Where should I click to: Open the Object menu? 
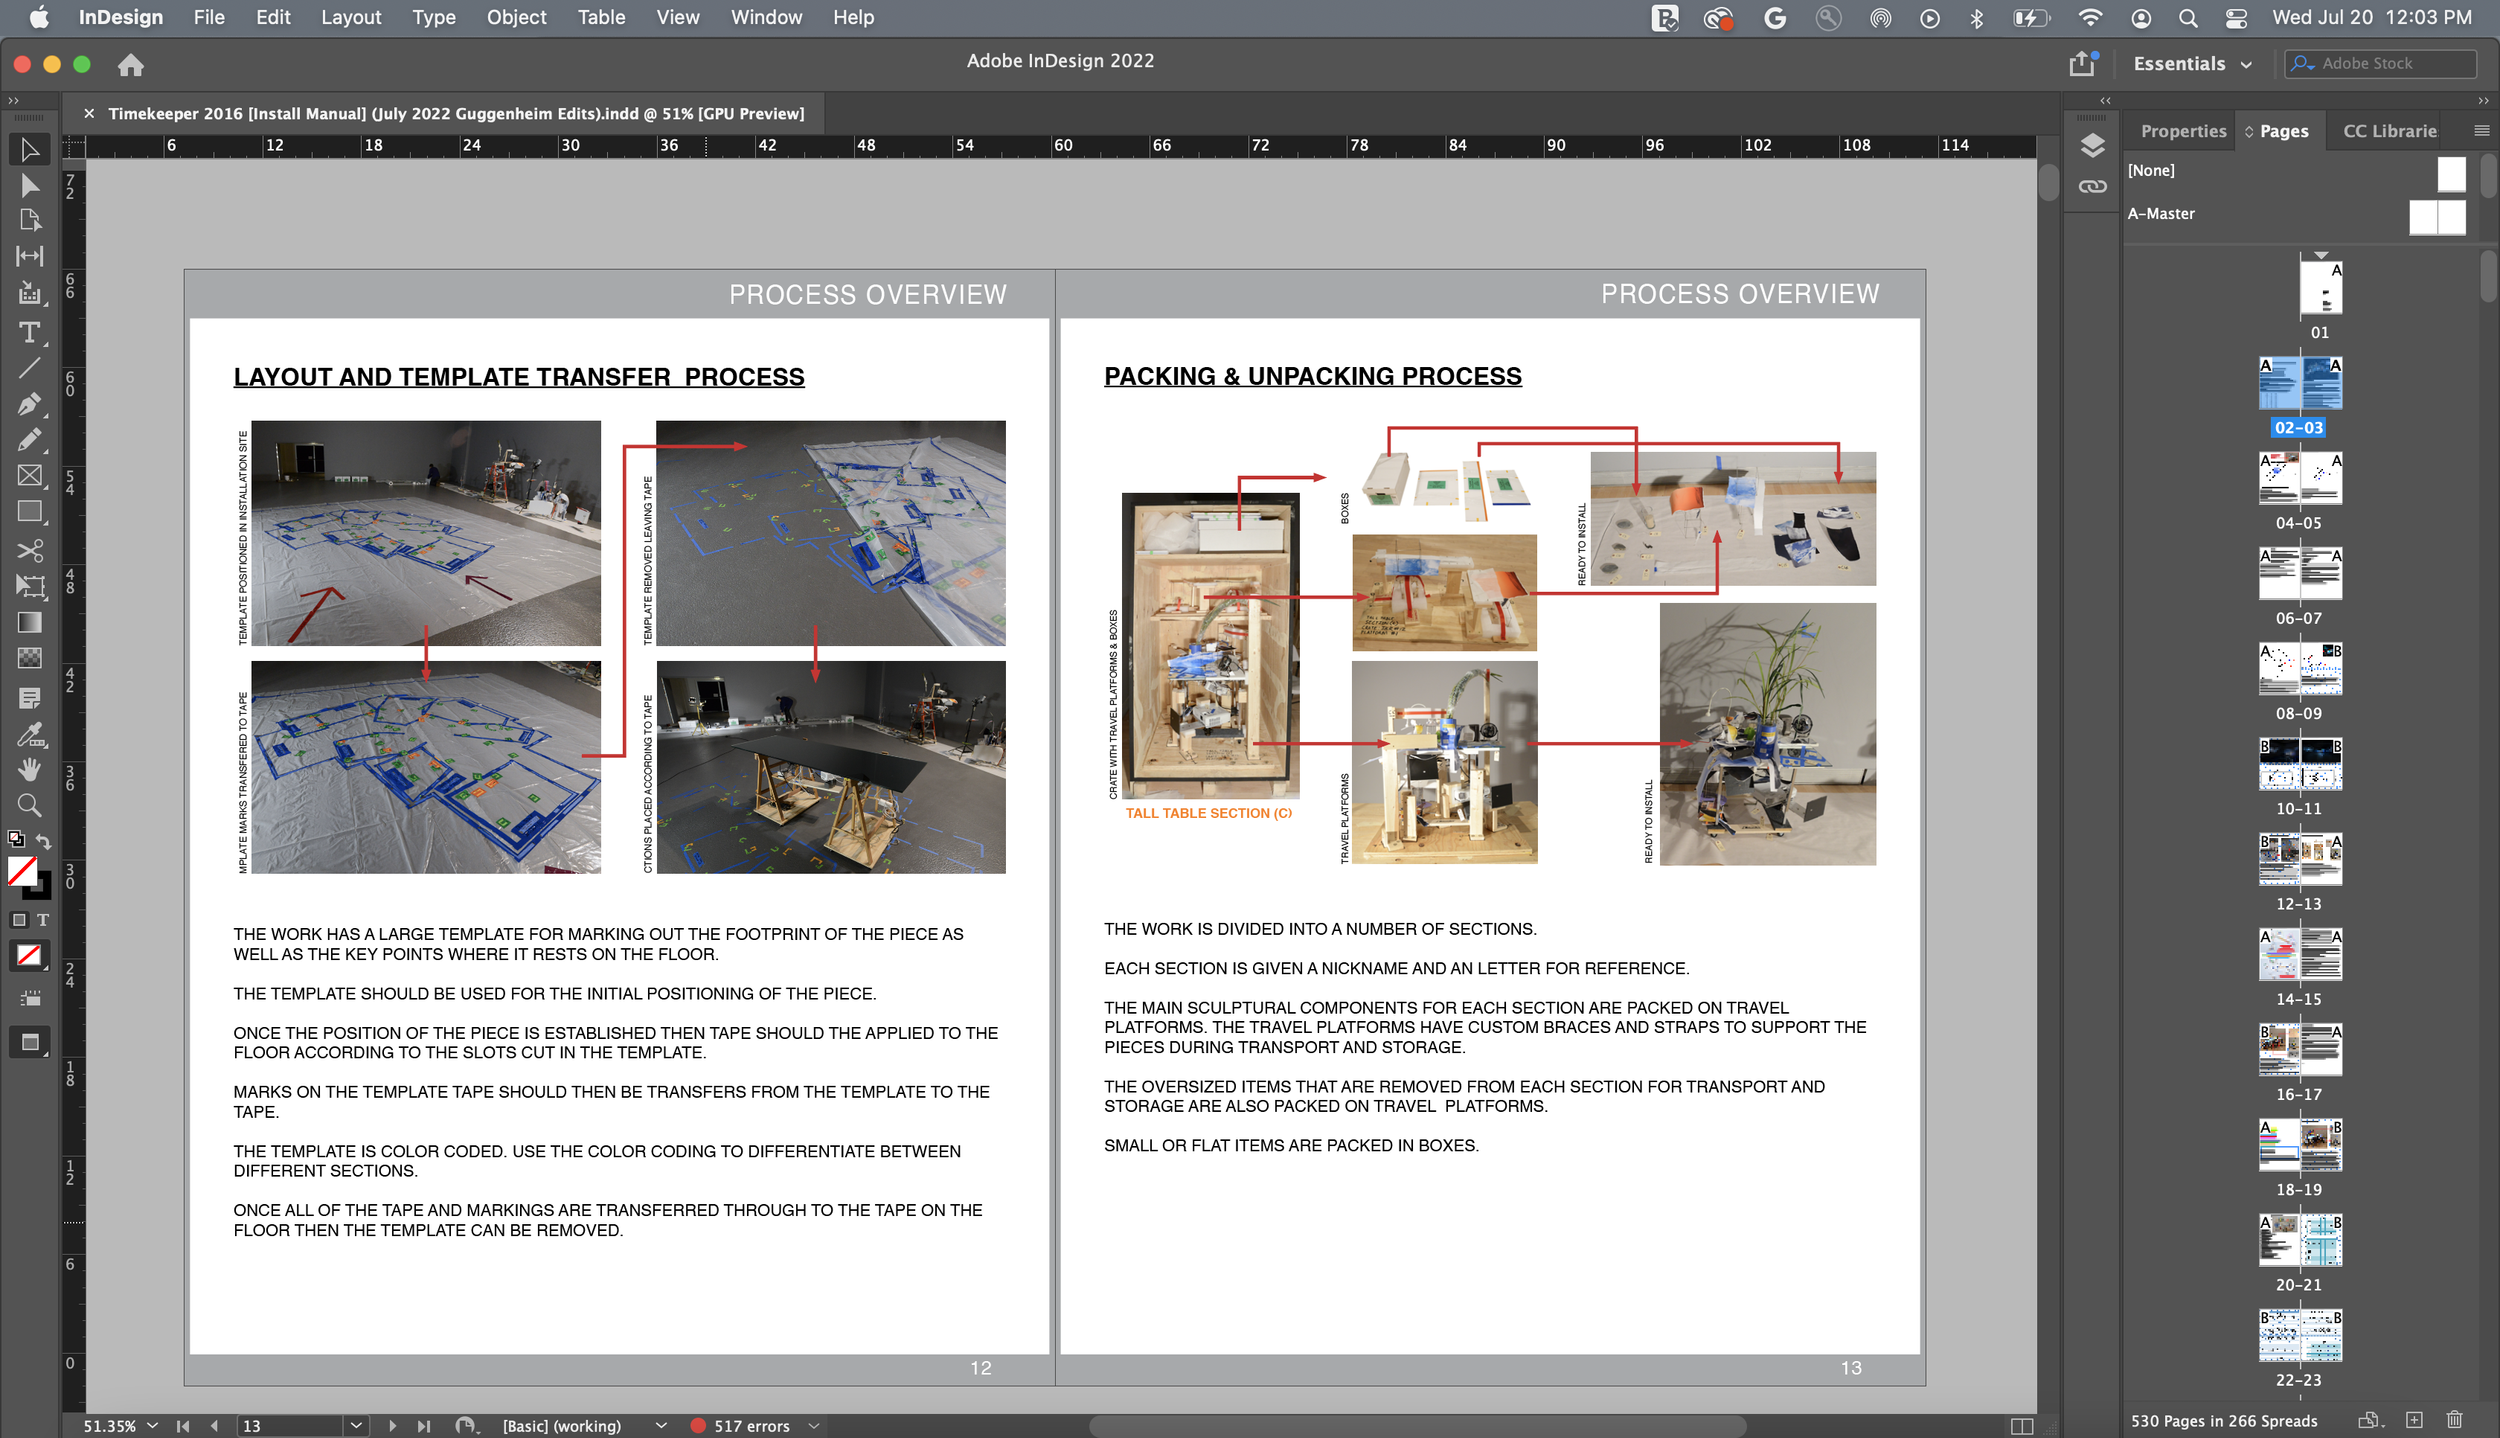[x=516, y=17]
